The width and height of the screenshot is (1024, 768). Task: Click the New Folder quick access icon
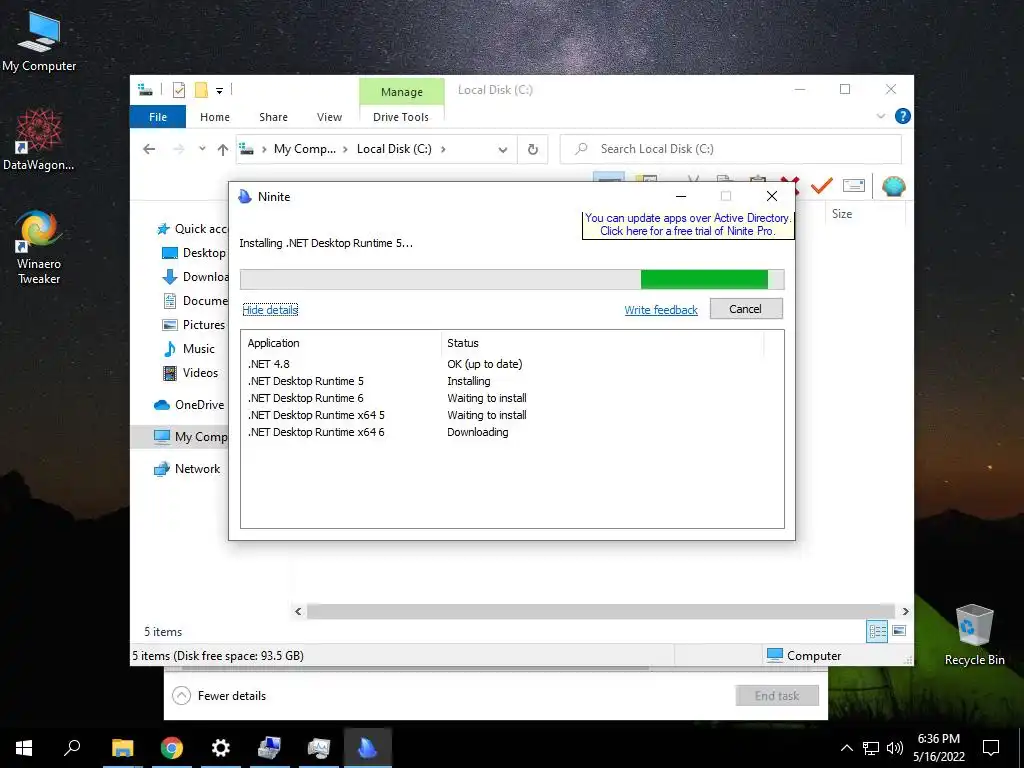pyautogui.click(x=201, y=90)
